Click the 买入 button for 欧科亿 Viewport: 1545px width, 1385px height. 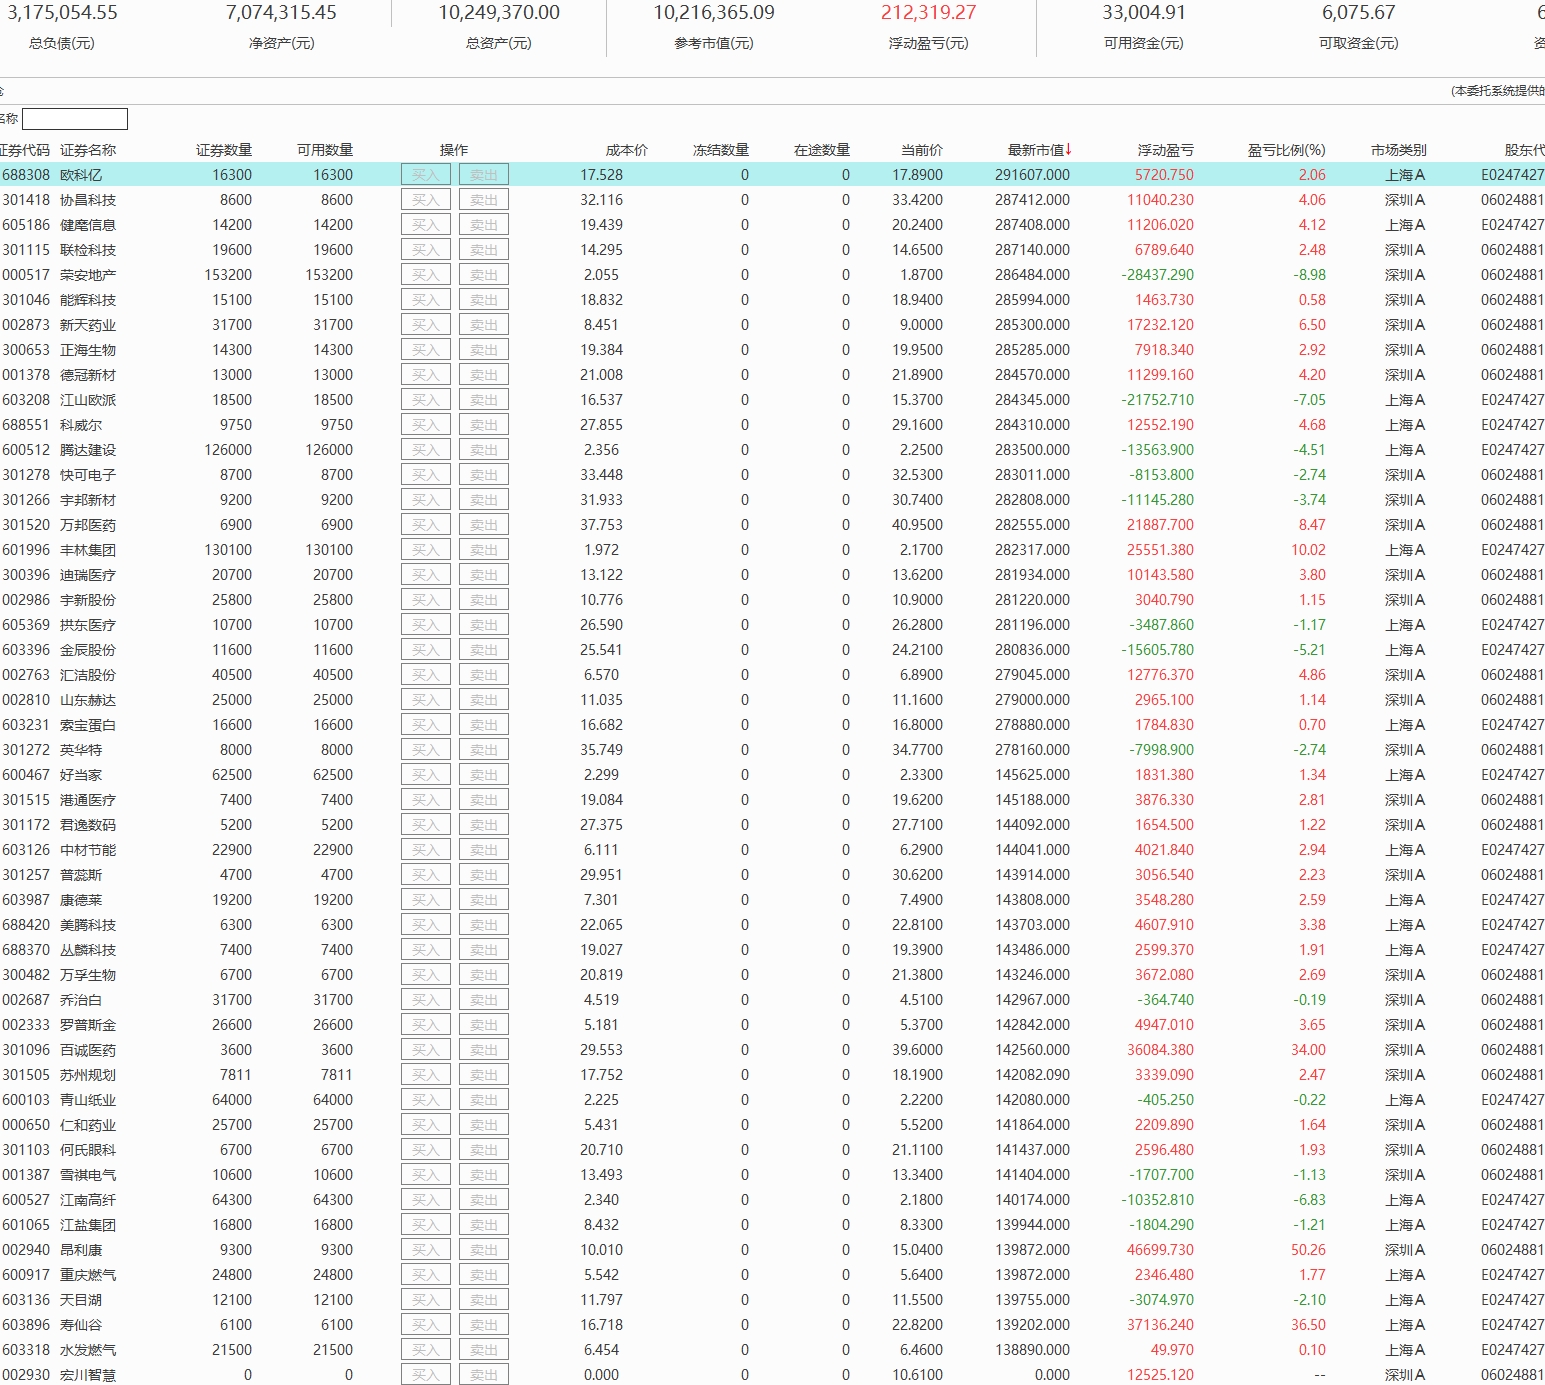point(425,175)
